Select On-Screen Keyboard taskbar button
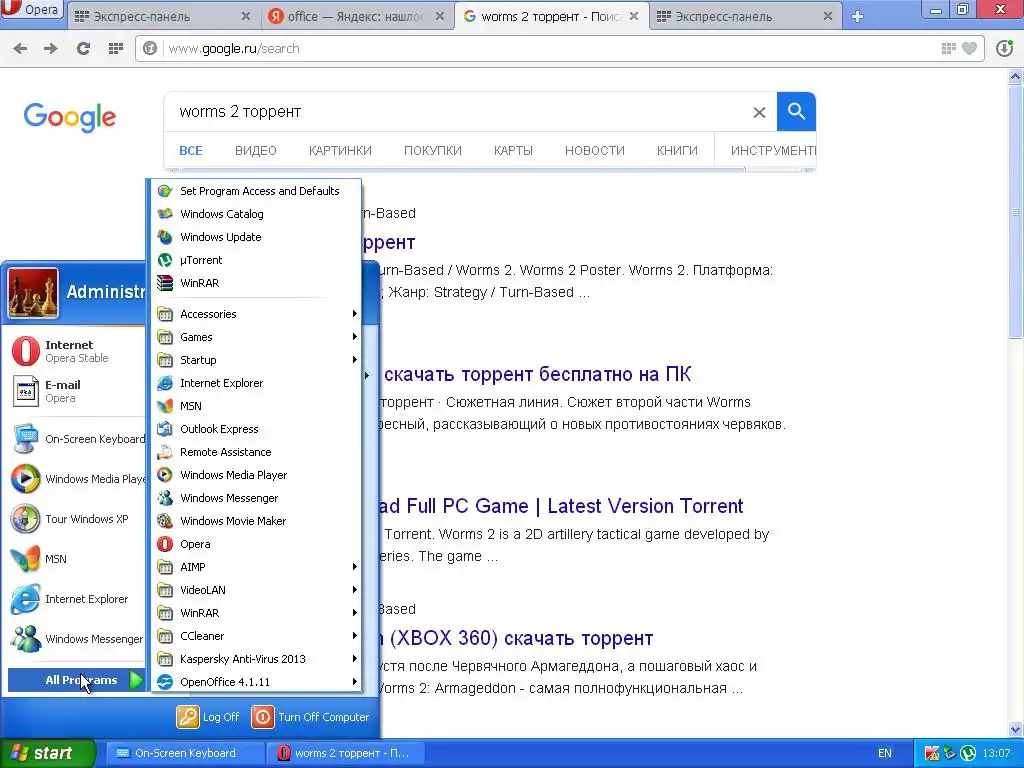This screenshot has height=768, width=1024. (x=185, y=753)
